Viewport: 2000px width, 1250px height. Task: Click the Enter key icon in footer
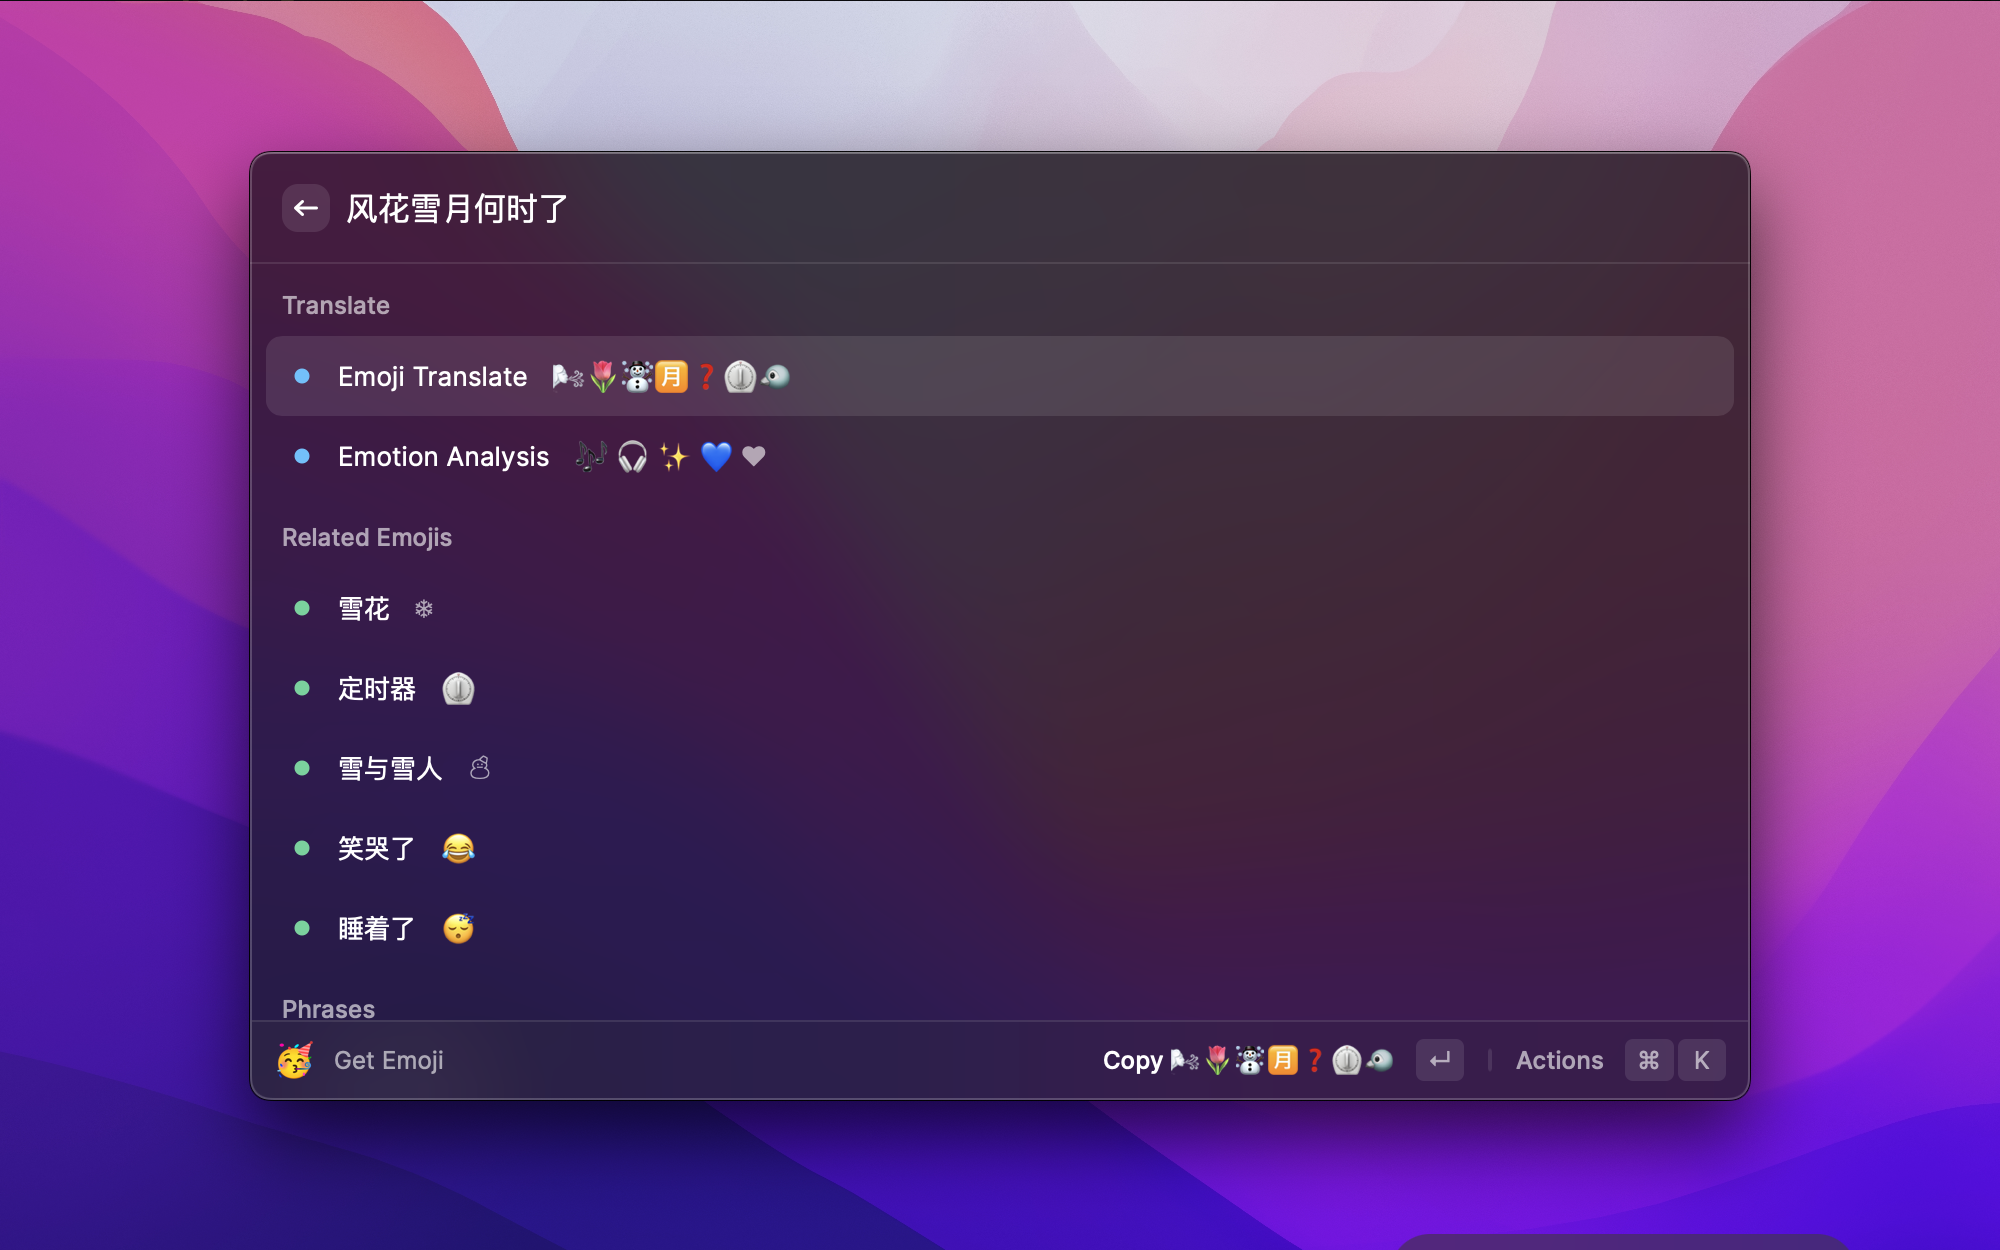click(x=1440, y=1060)
